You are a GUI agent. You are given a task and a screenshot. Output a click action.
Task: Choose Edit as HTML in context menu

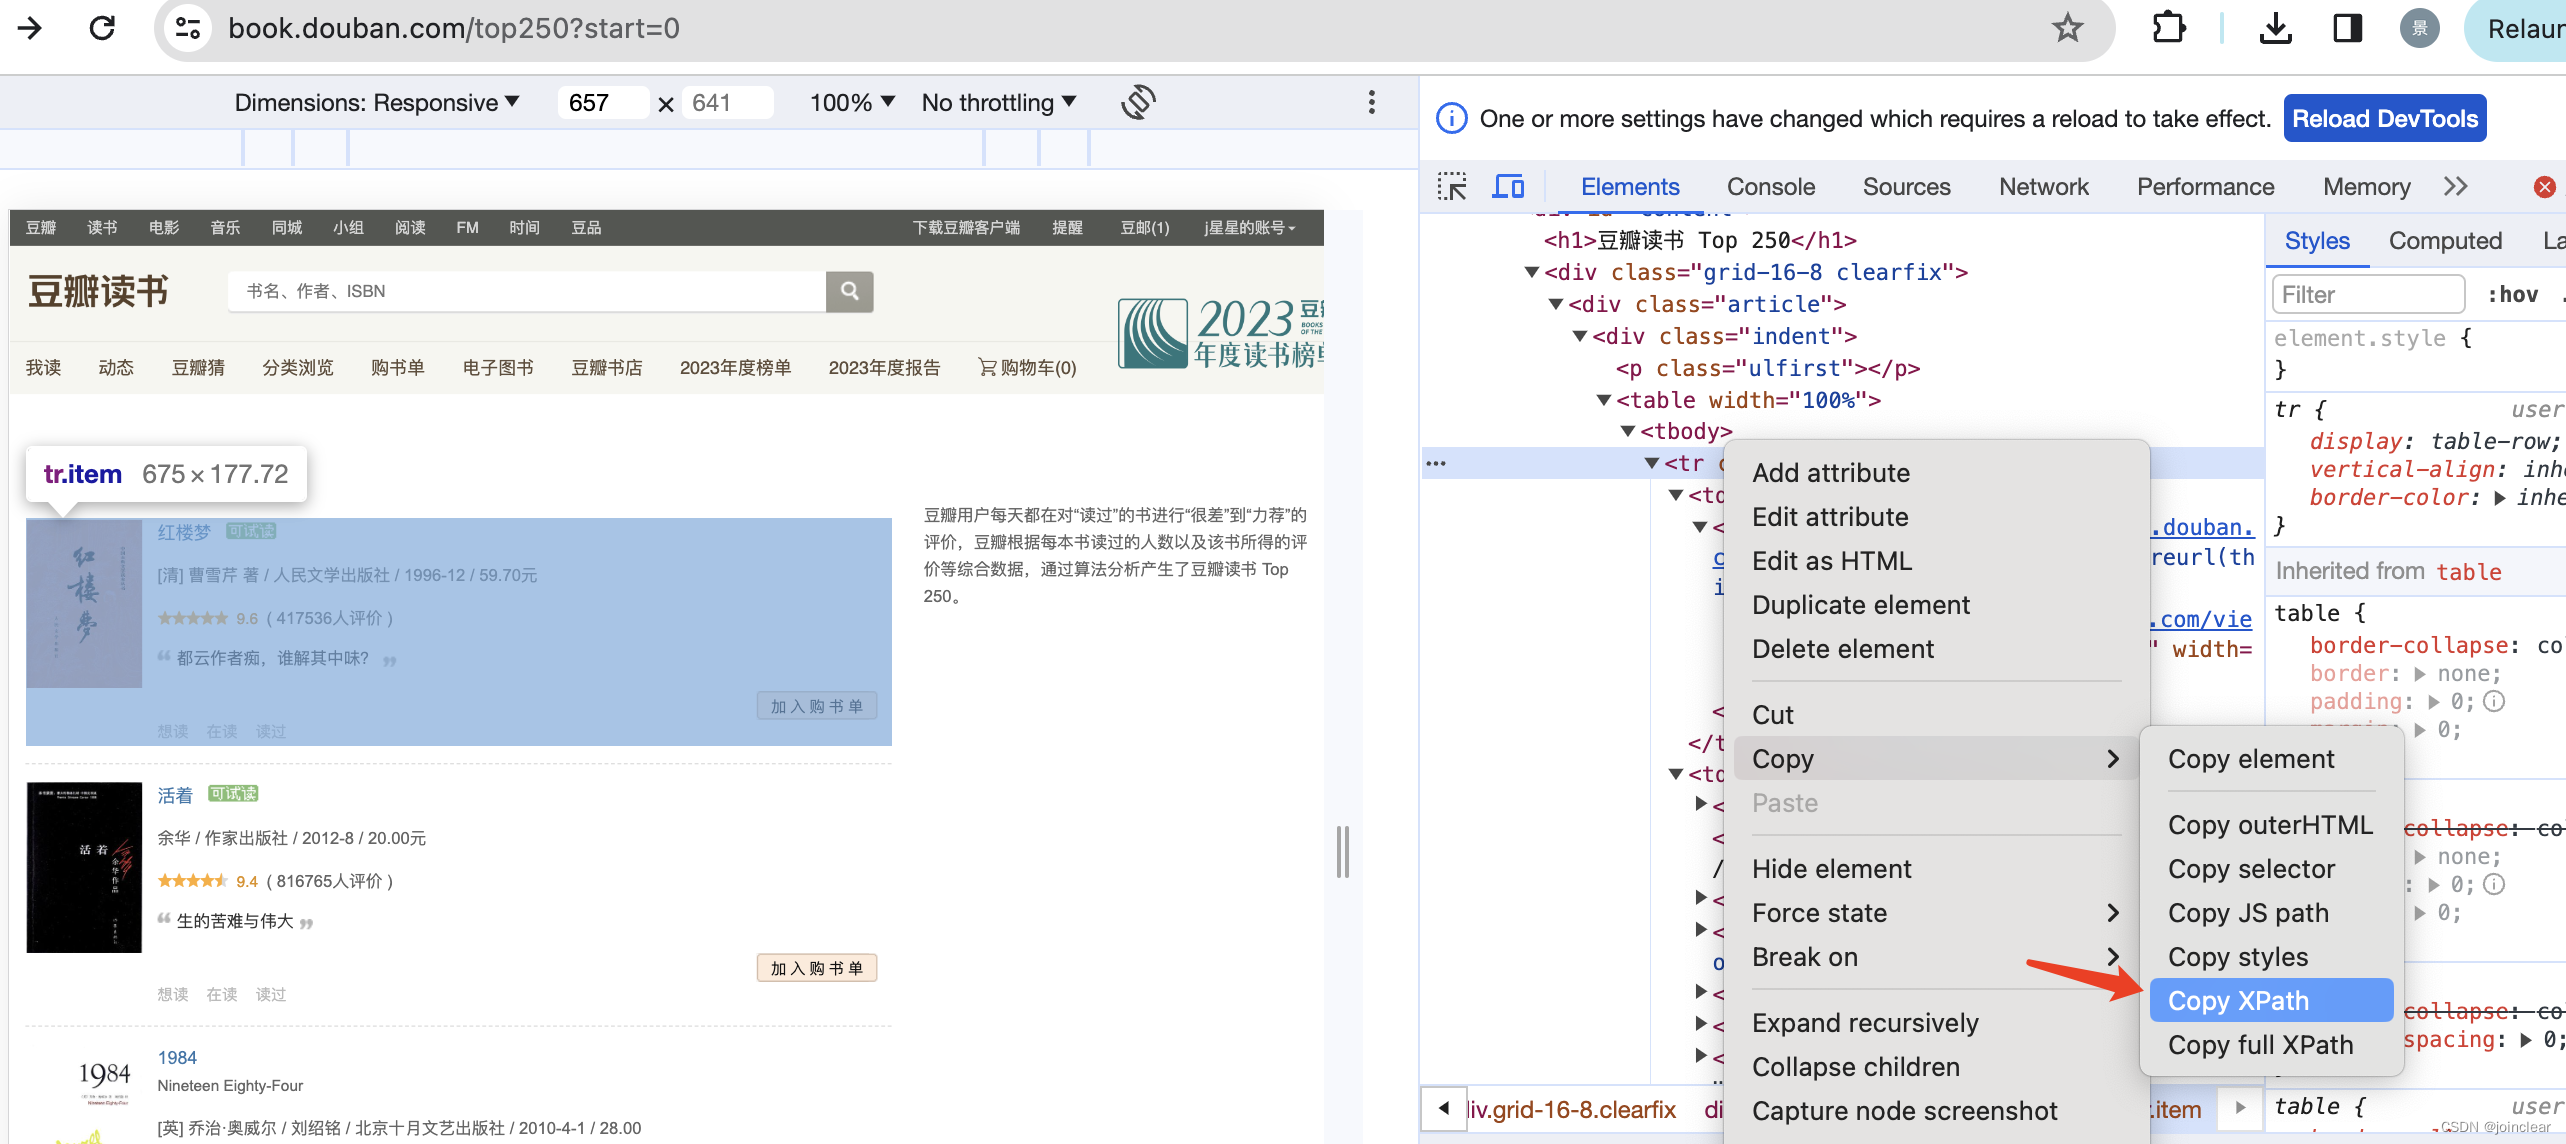point(1935,561)
